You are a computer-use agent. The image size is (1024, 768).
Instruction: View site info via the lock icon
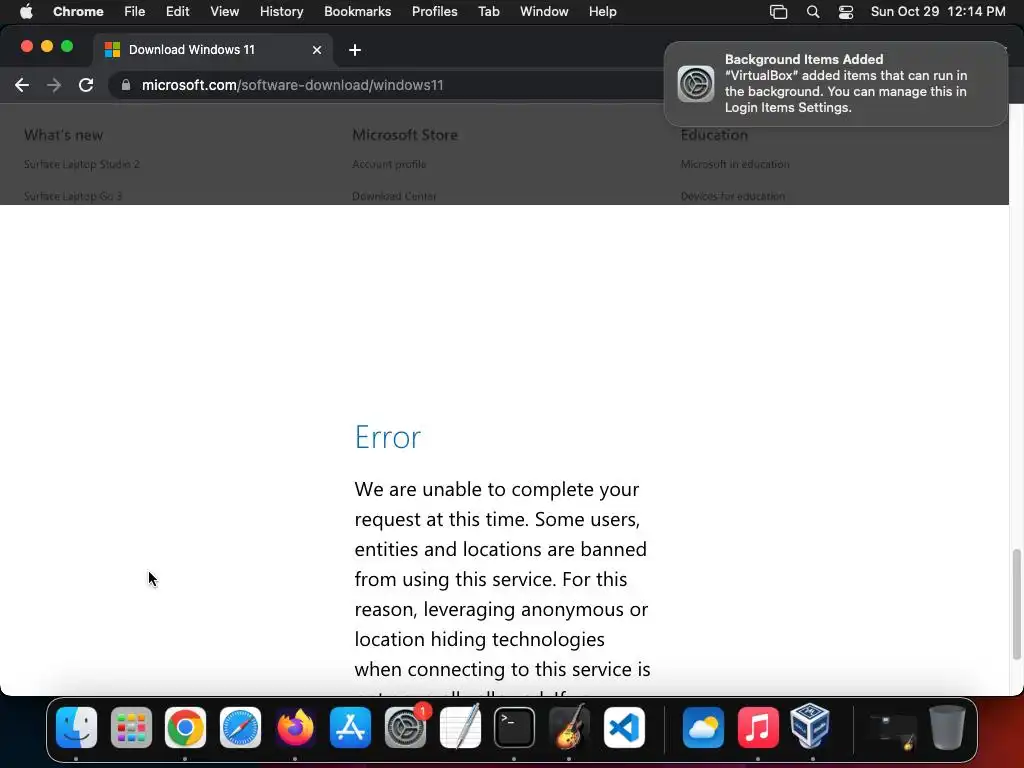(126, 85)
